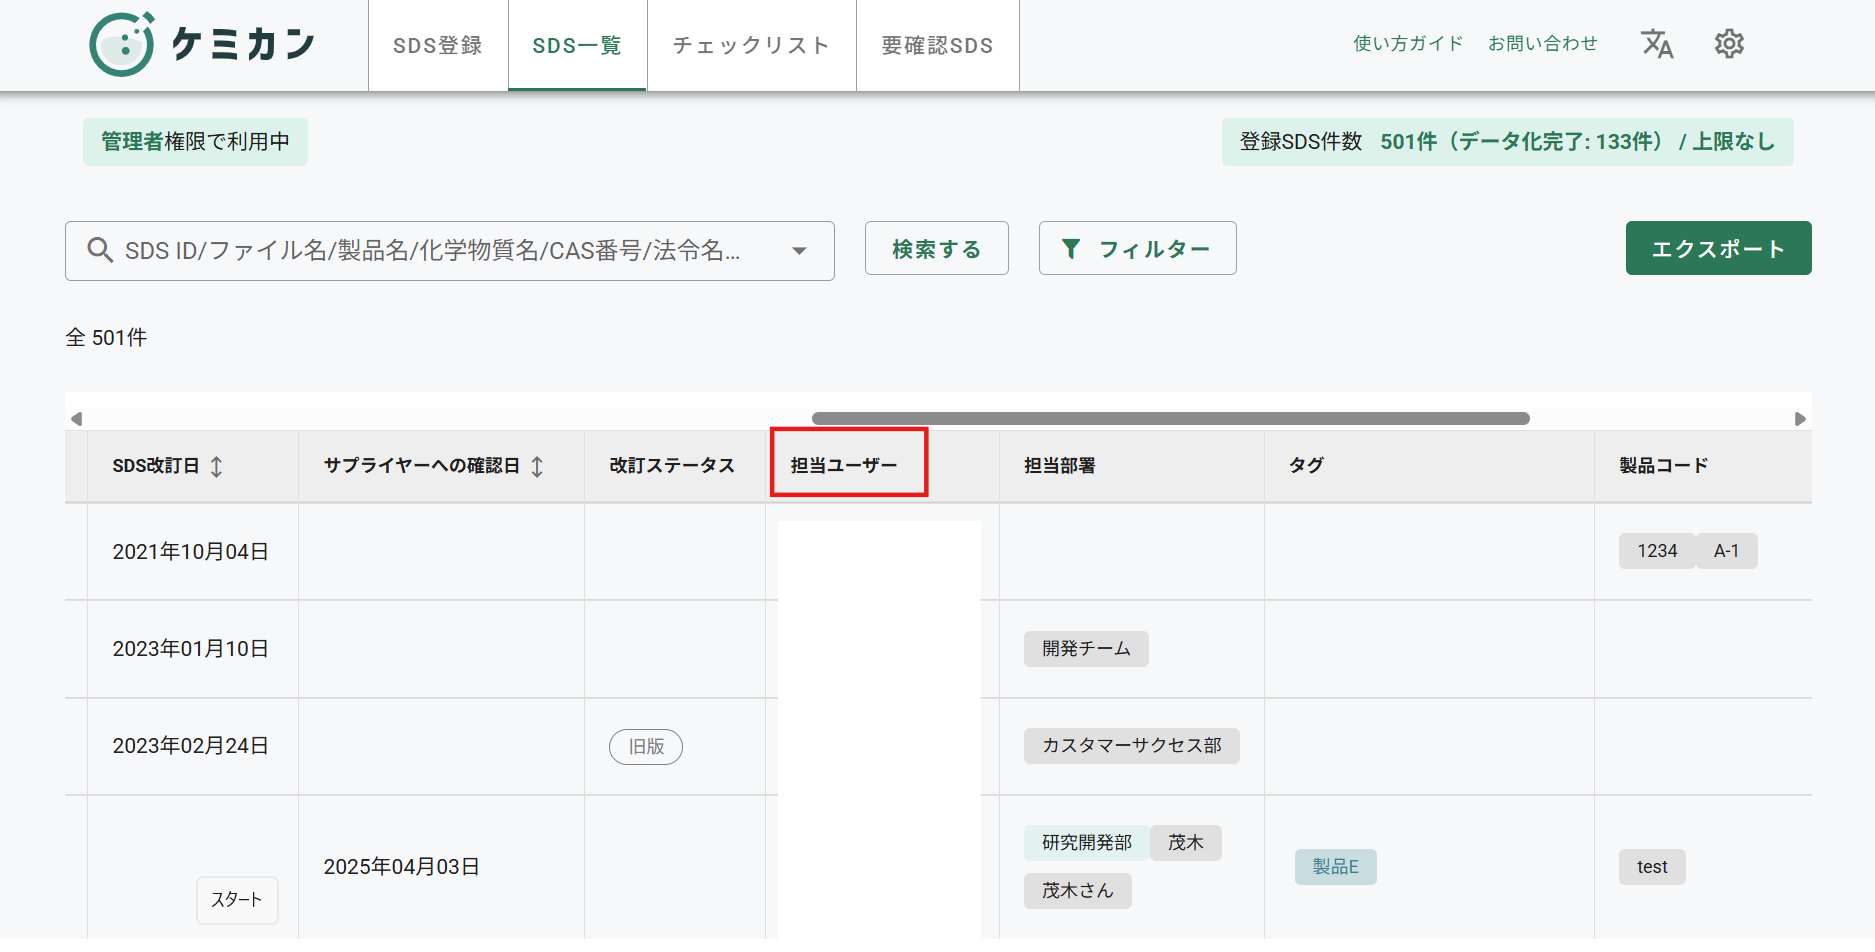Click the search magnifier icon
The width and height of the screenshot is (1875, 952).
pyautogui.click(x=100, y=250)
